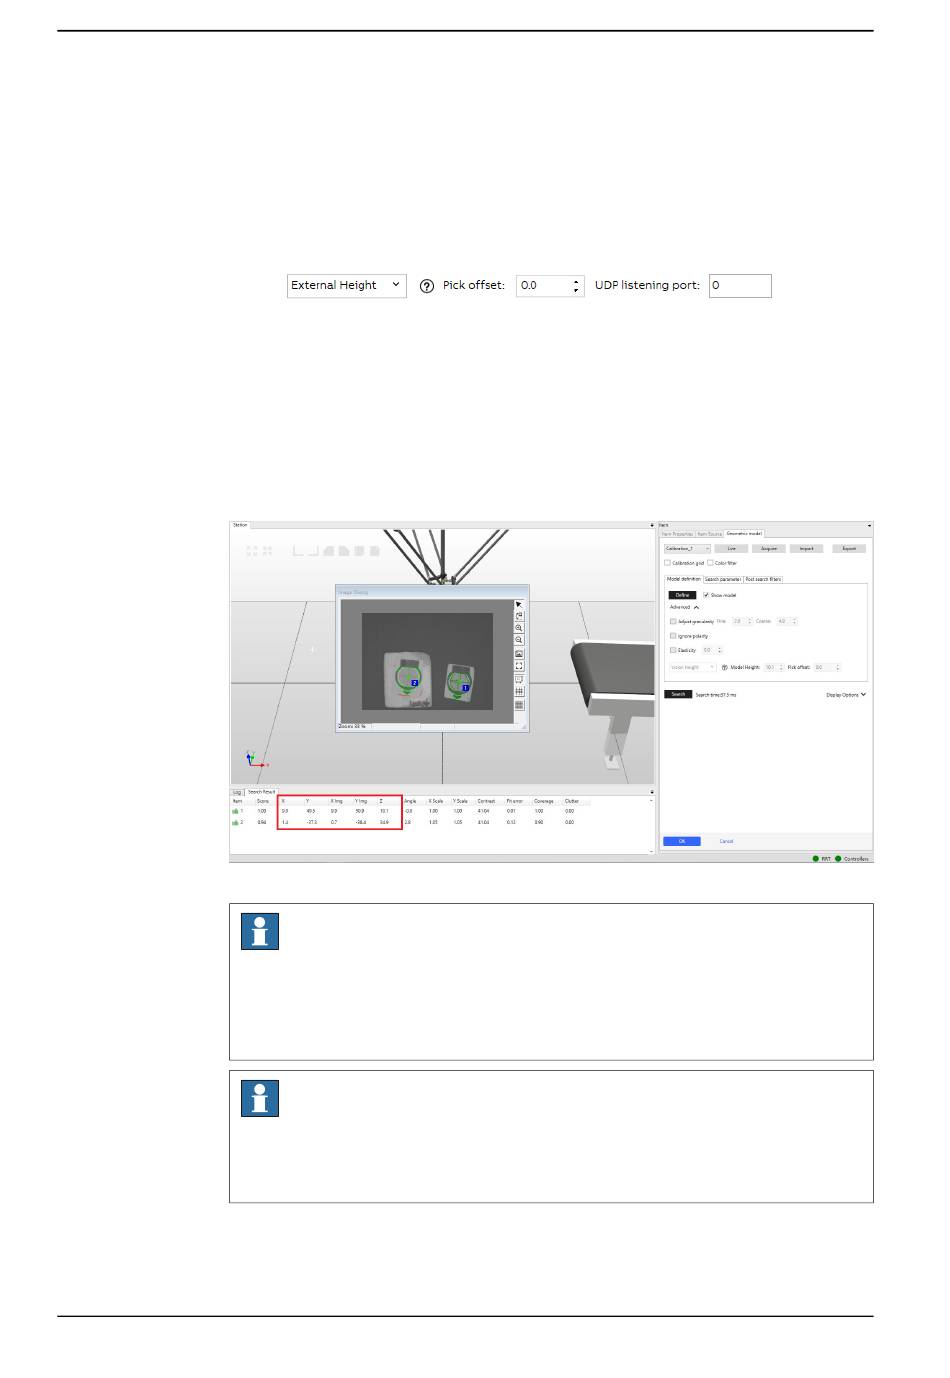Click the thumbs-up icon for item 1

tap(235, 811)
